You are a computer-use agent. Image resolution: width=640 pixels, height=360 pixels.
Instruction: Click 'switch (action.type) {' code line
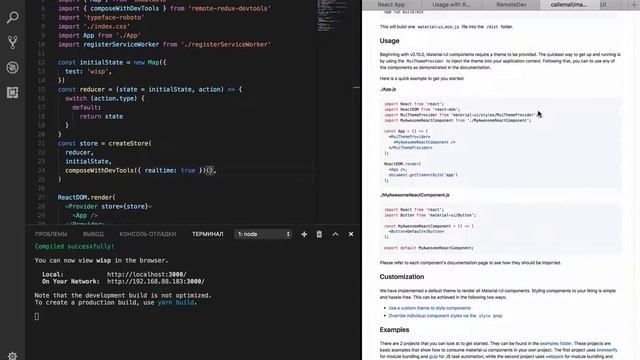tap(105, 98)
